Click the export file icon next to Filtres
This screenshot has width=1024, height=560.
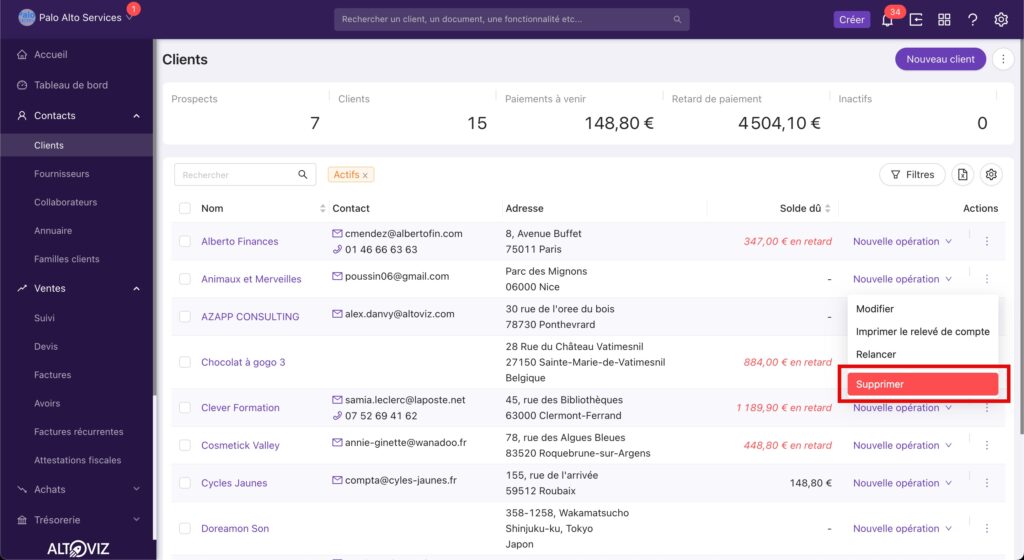[963, 175]
